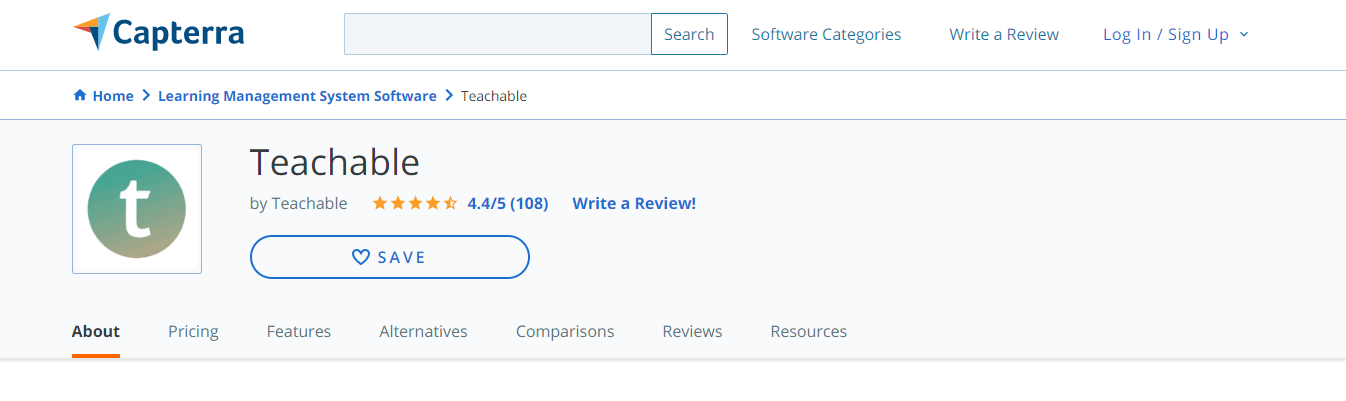Image resolution: width=1346 pixels, height=401 pixels.
Task: Click in the search input field
Action: click(497, 34)
